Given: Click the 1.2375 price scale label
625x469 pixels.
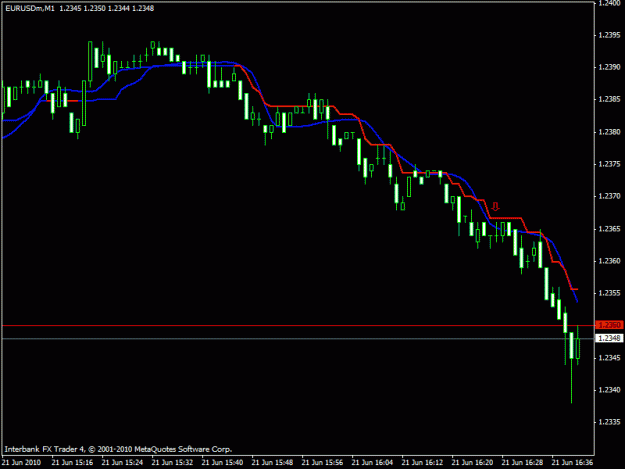Looking at the screenshot, I should [x=609, y=164].
